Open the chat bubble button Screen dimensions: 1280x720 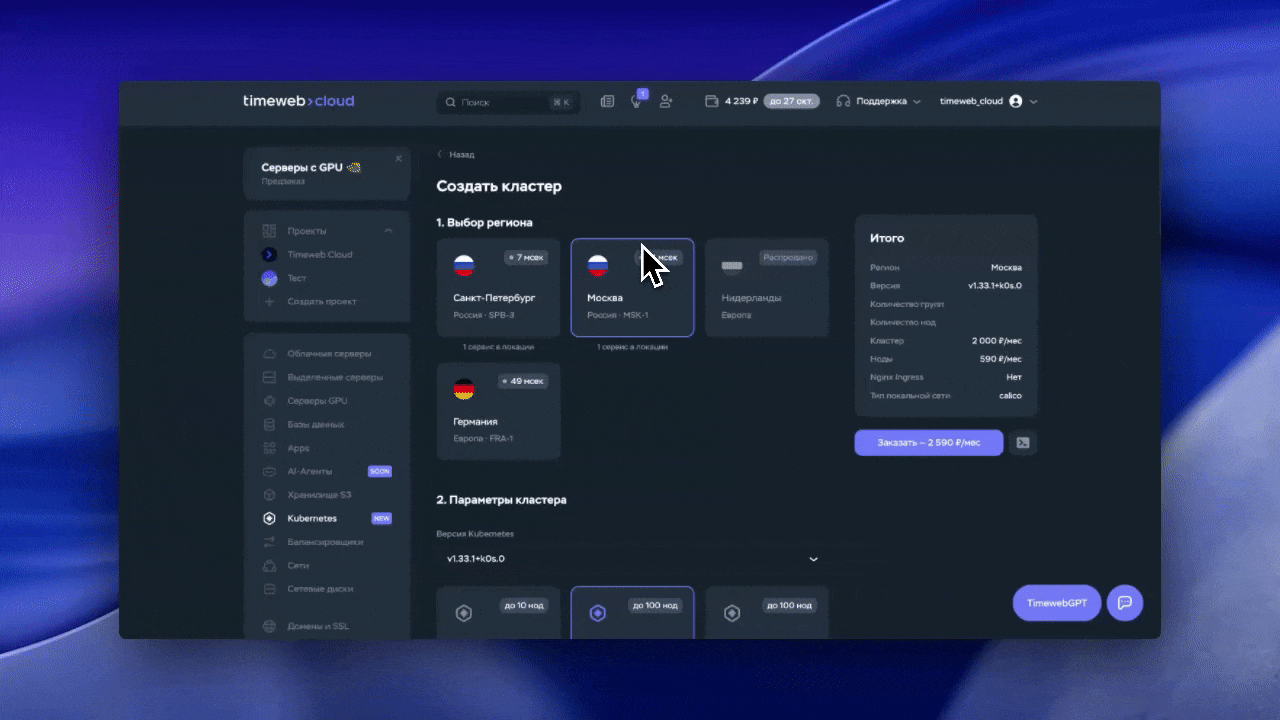(1125, 603)
